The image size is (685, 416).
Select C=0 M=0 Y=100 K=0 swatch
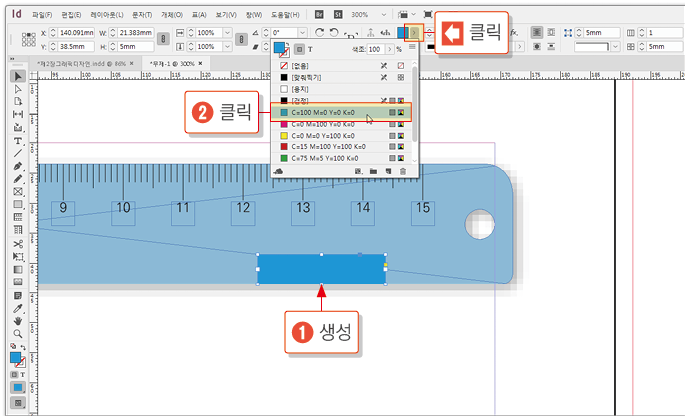click(341, 135)
